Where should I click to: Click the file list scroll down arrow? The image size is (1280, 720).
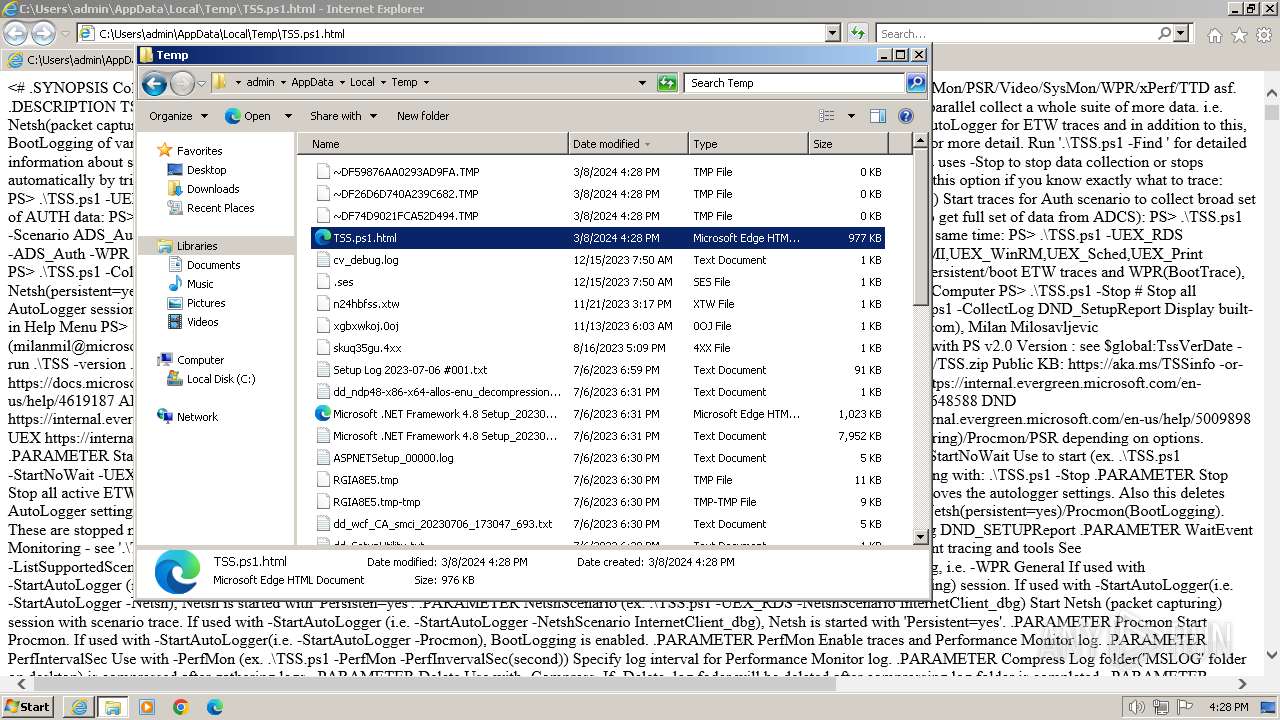pyautogui.click(x=921, y=537)
